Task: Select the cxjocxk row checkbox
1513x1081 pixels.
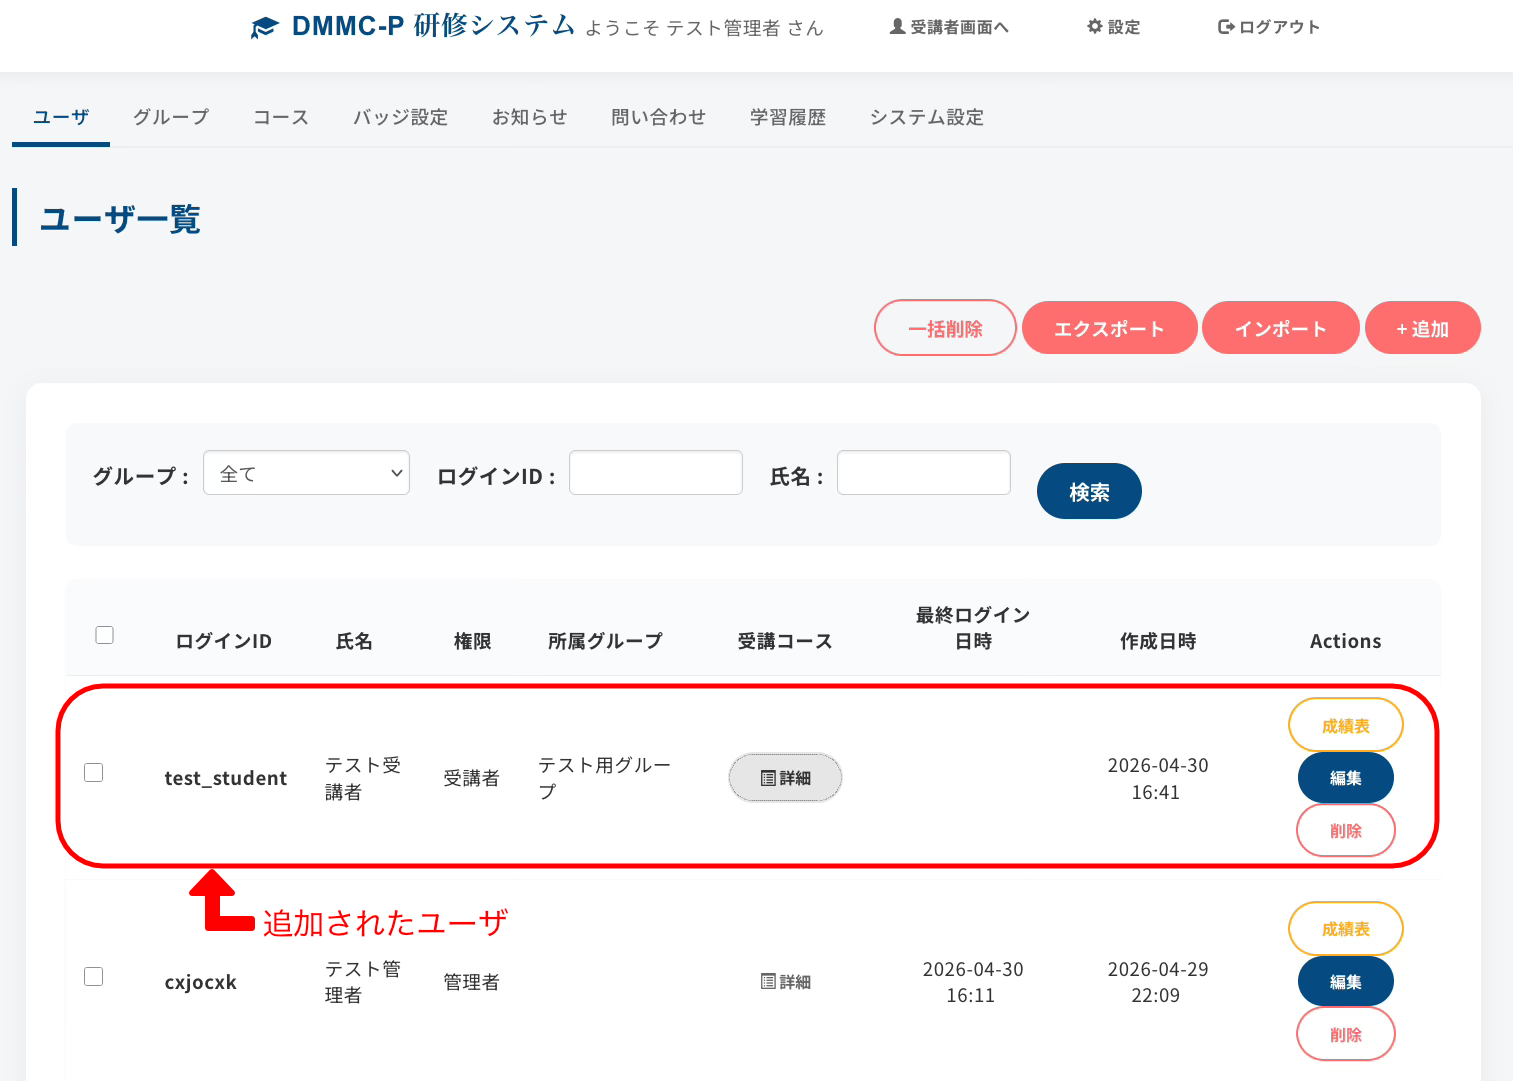Action: (94, 976)
